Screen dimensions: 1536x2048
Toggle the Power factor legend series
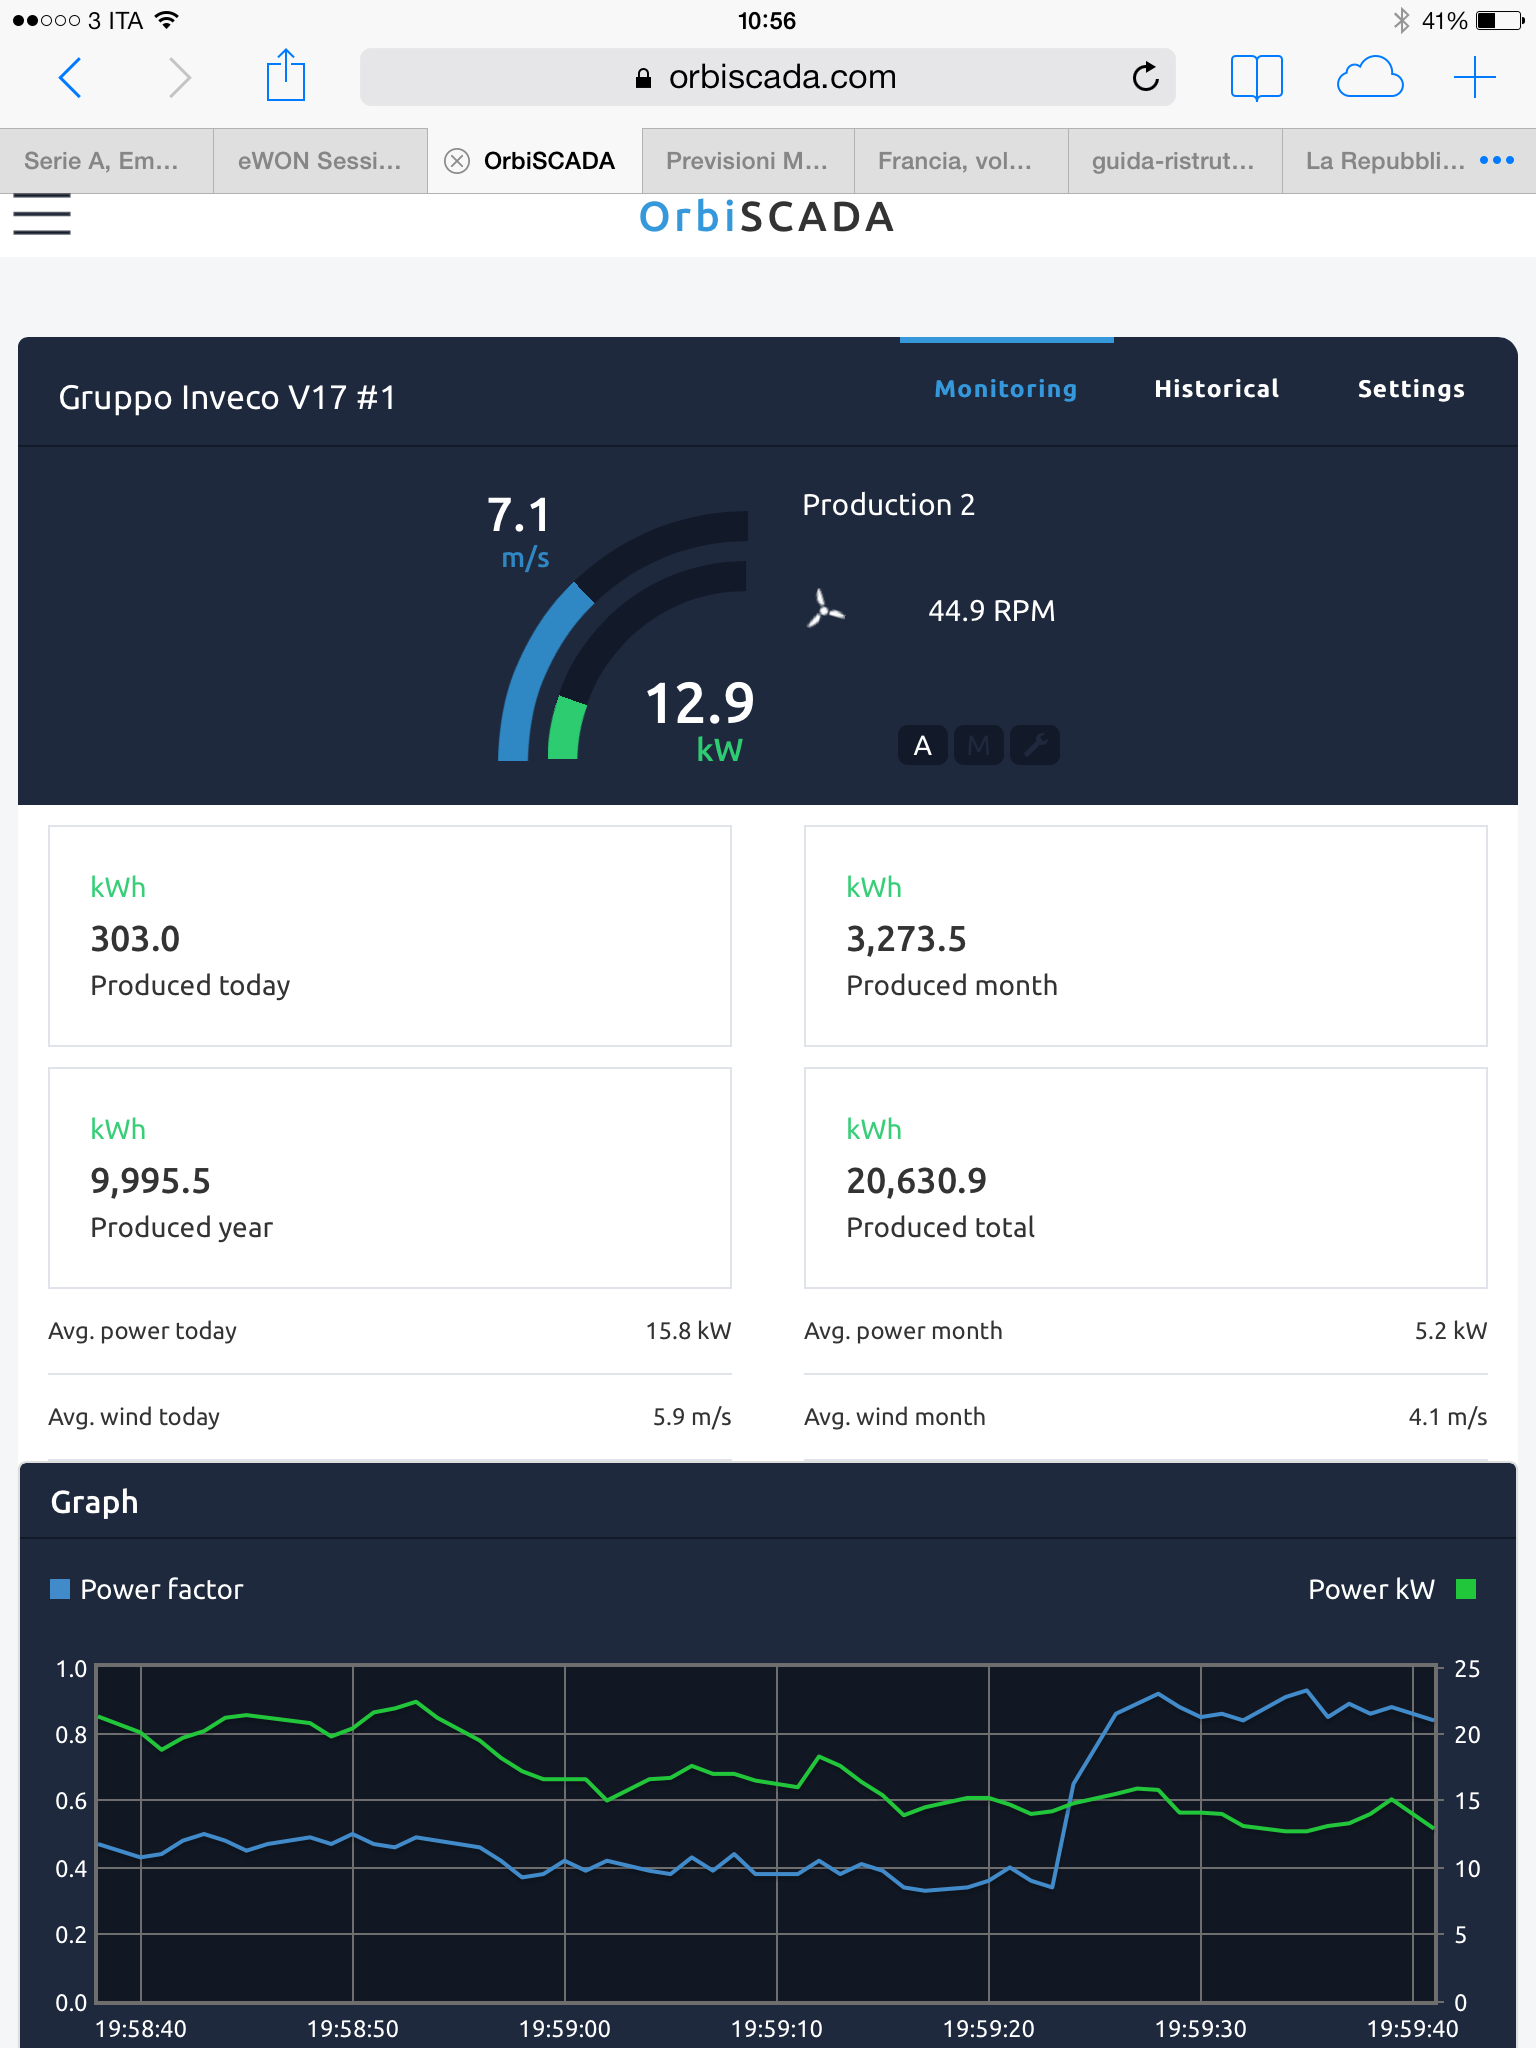click(x=147, y=1589)
